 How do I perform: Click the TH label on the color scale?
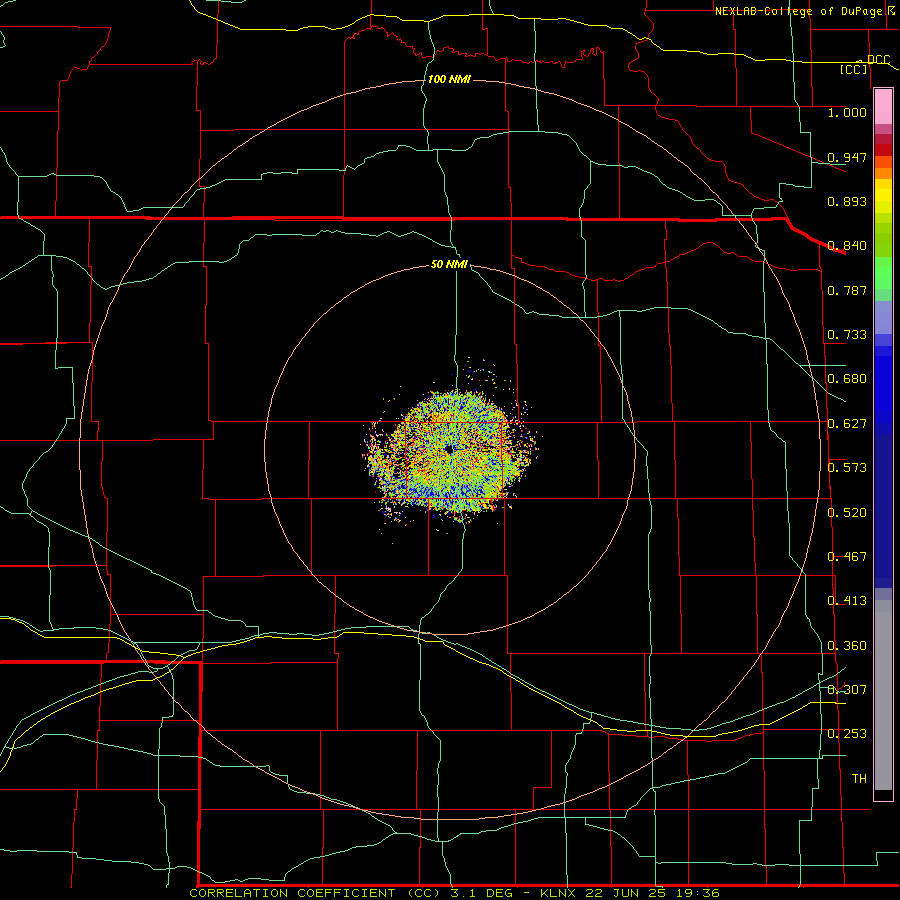pyautogui.click(x=859, y=779)
